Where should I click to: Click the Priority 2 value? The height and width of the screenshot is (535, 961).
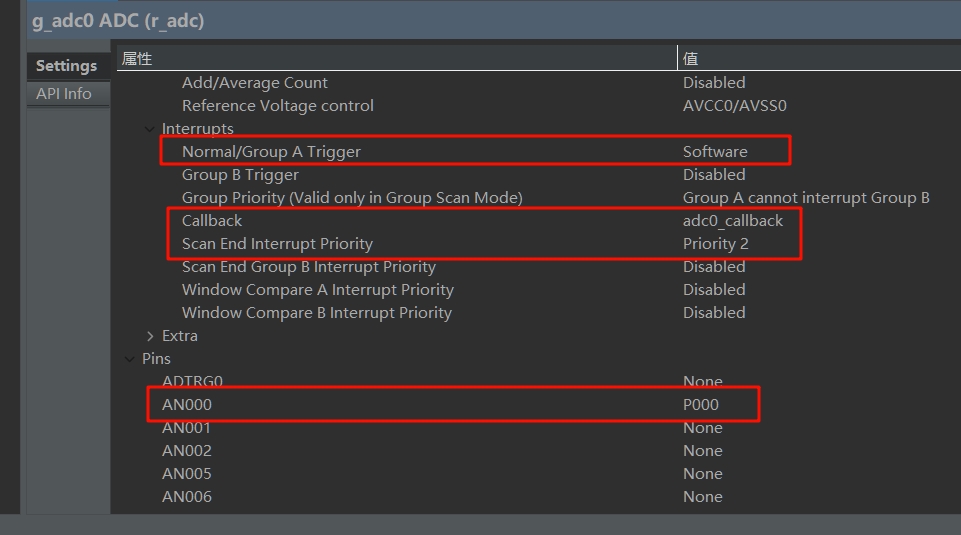point(715,244)
